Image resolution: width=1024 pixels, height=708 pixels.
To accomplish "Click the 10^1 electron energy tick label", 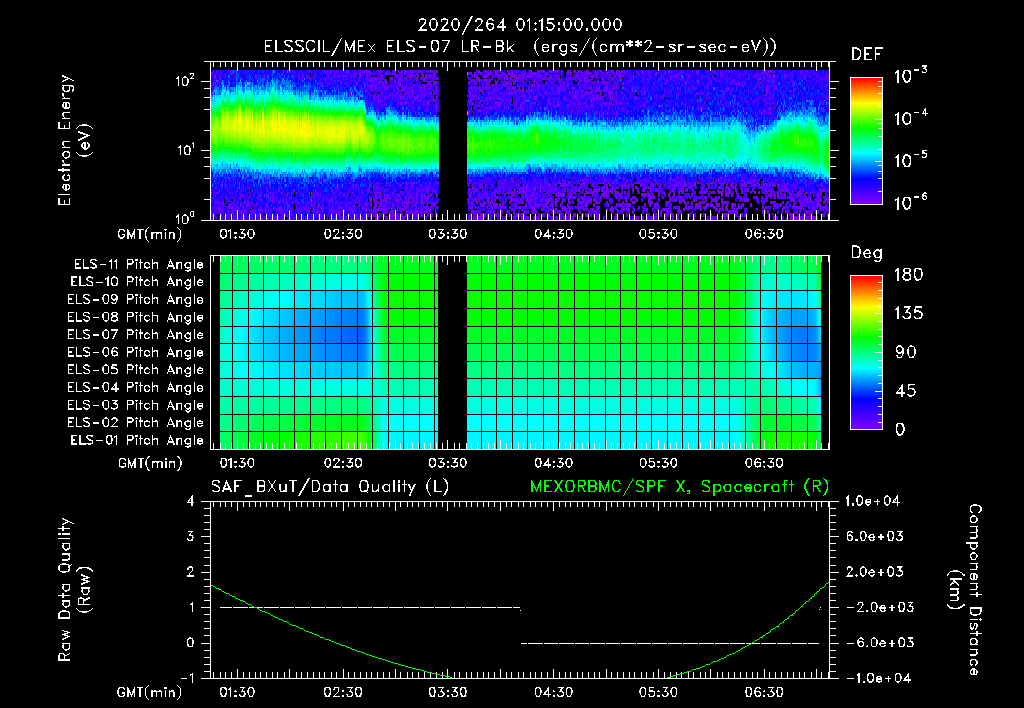I will pos(185,150).
